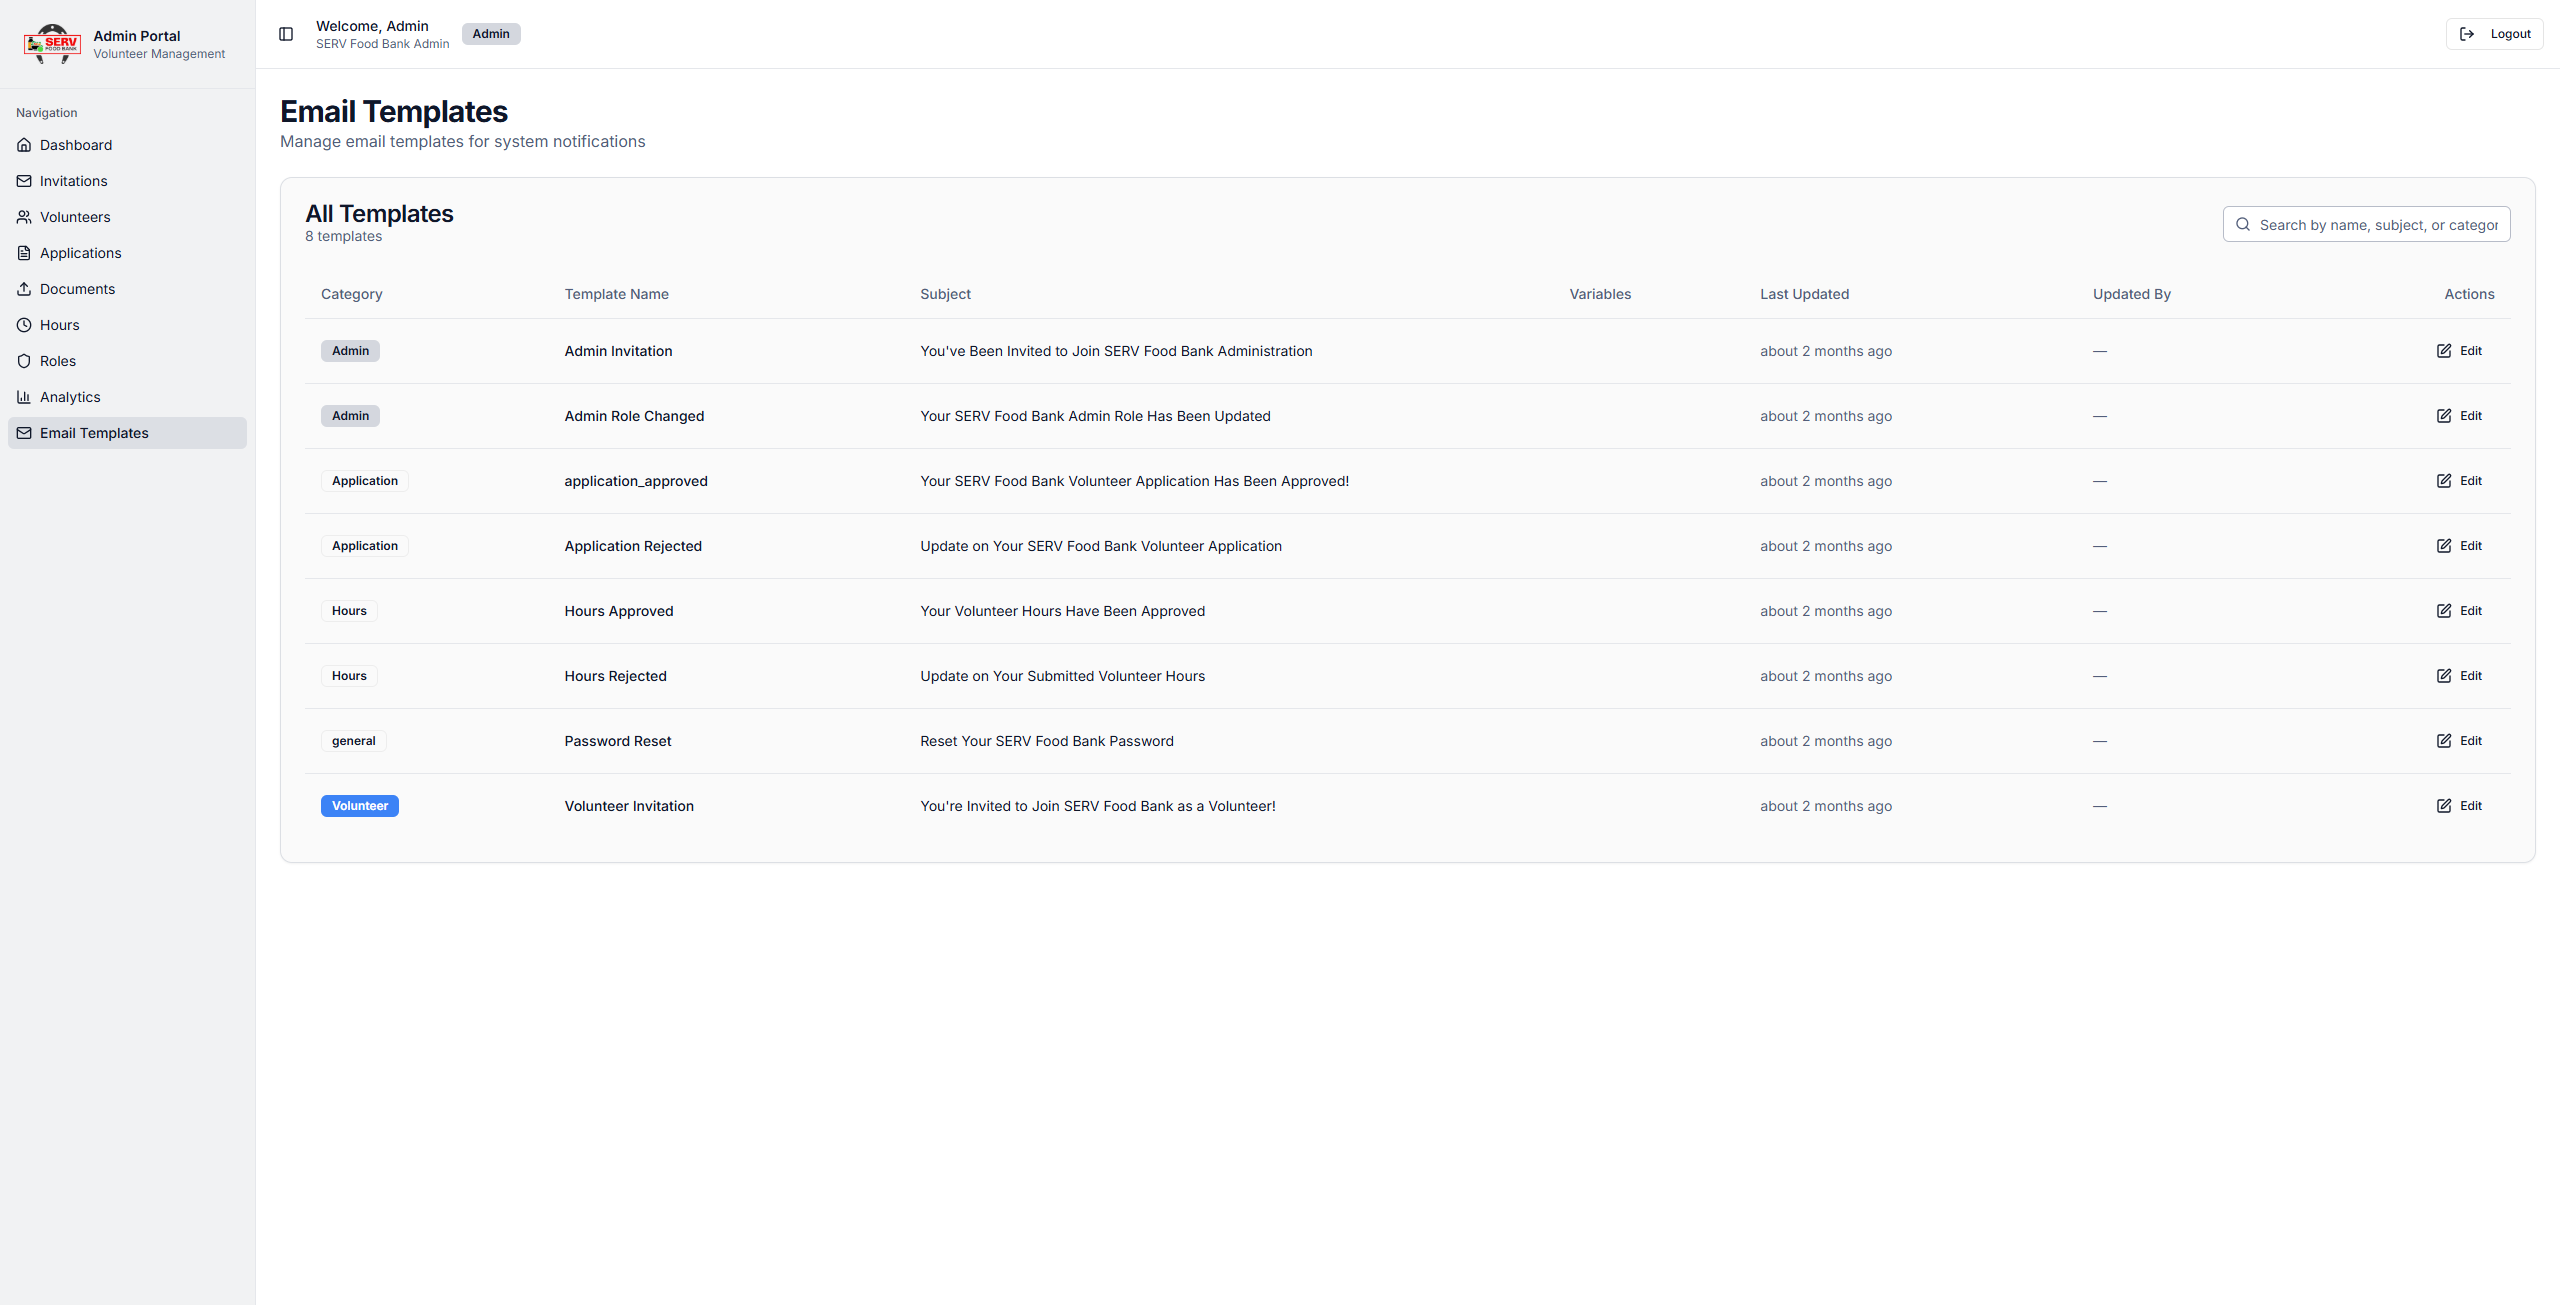Viewport: 2560px width, 1305px height.
Task: Edit the Volunteer Invitation template
Action: point(2459,806)
